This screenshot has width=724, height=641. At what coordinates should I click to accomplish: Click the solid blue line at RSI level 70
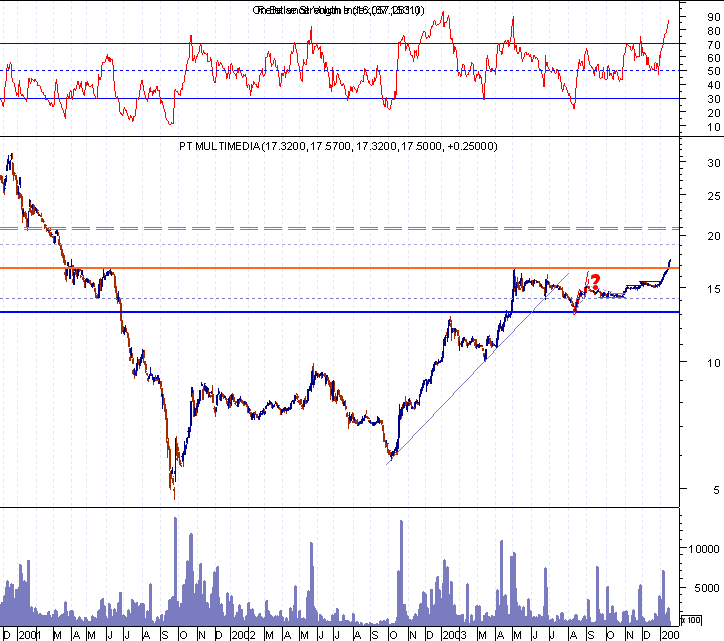point(339,44)
